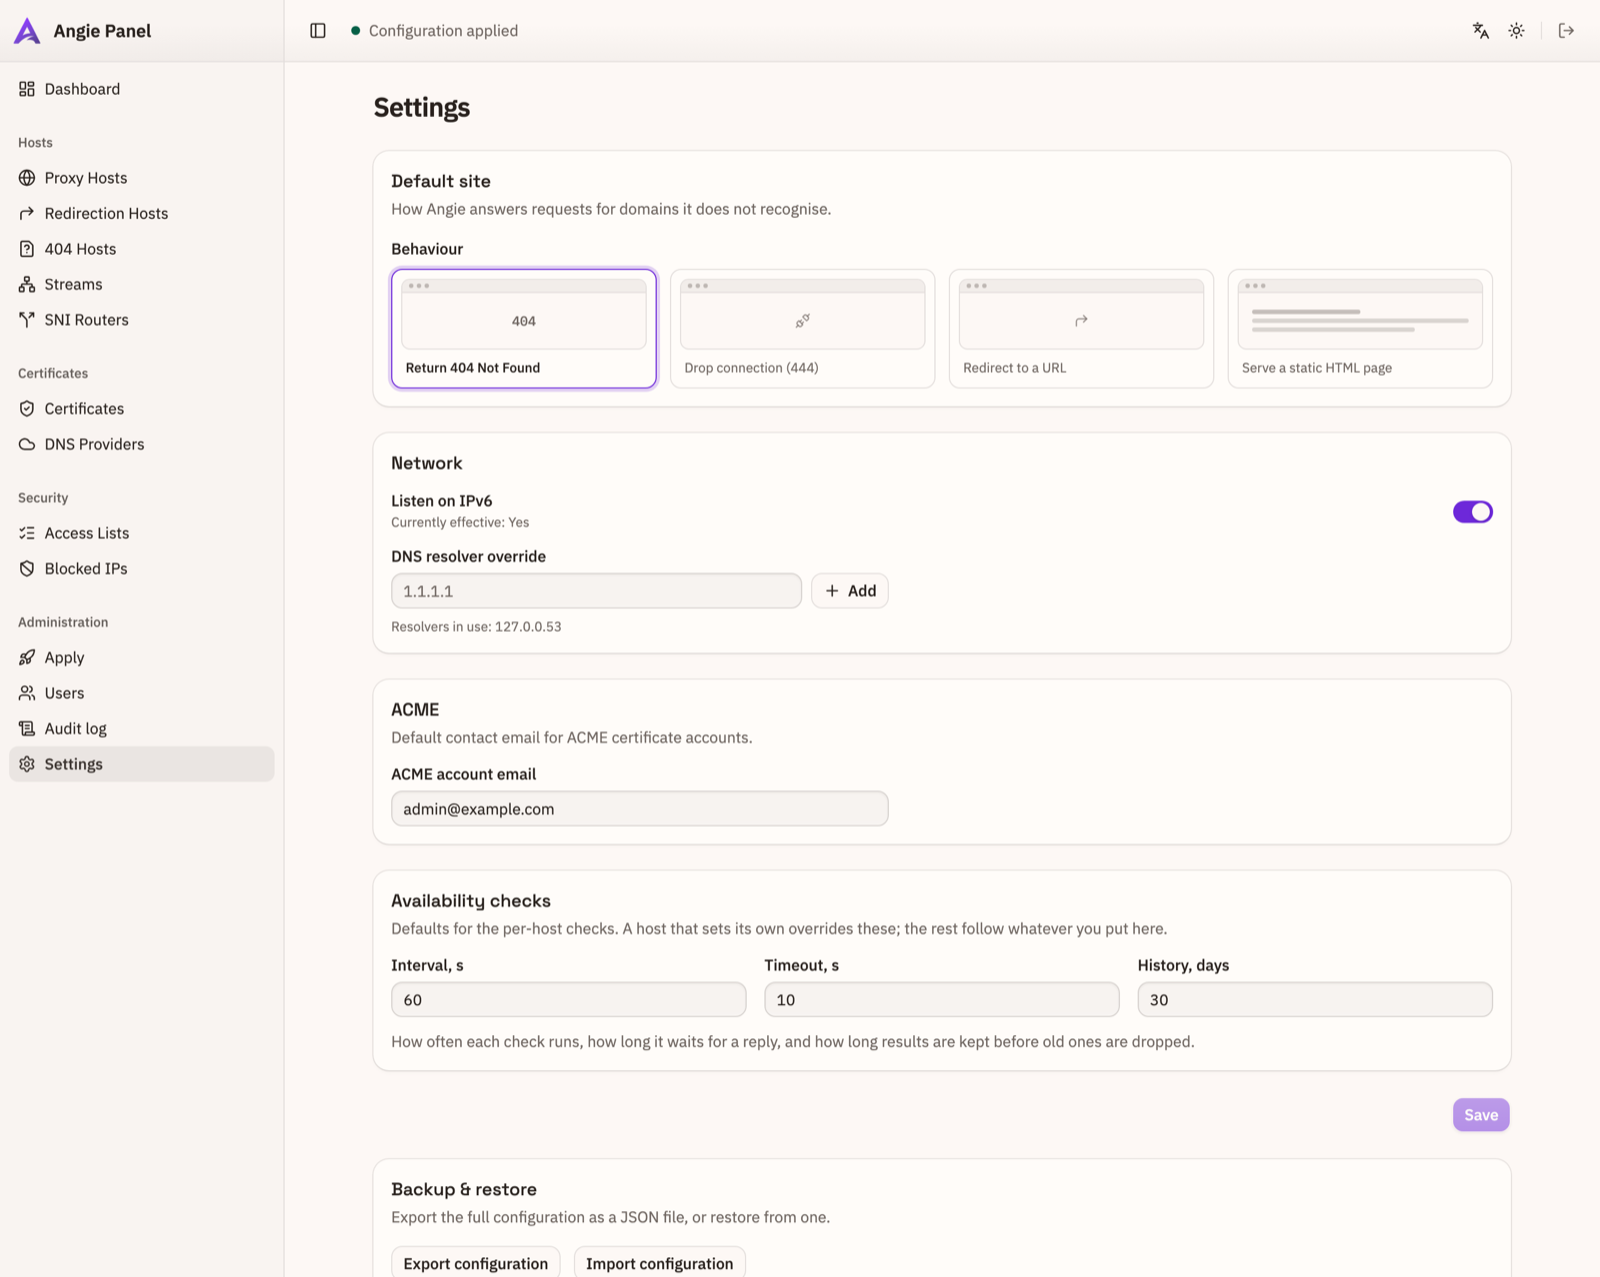1600x1277 pixels.
Task: Click the log out icon
Action: [1567, 31]
